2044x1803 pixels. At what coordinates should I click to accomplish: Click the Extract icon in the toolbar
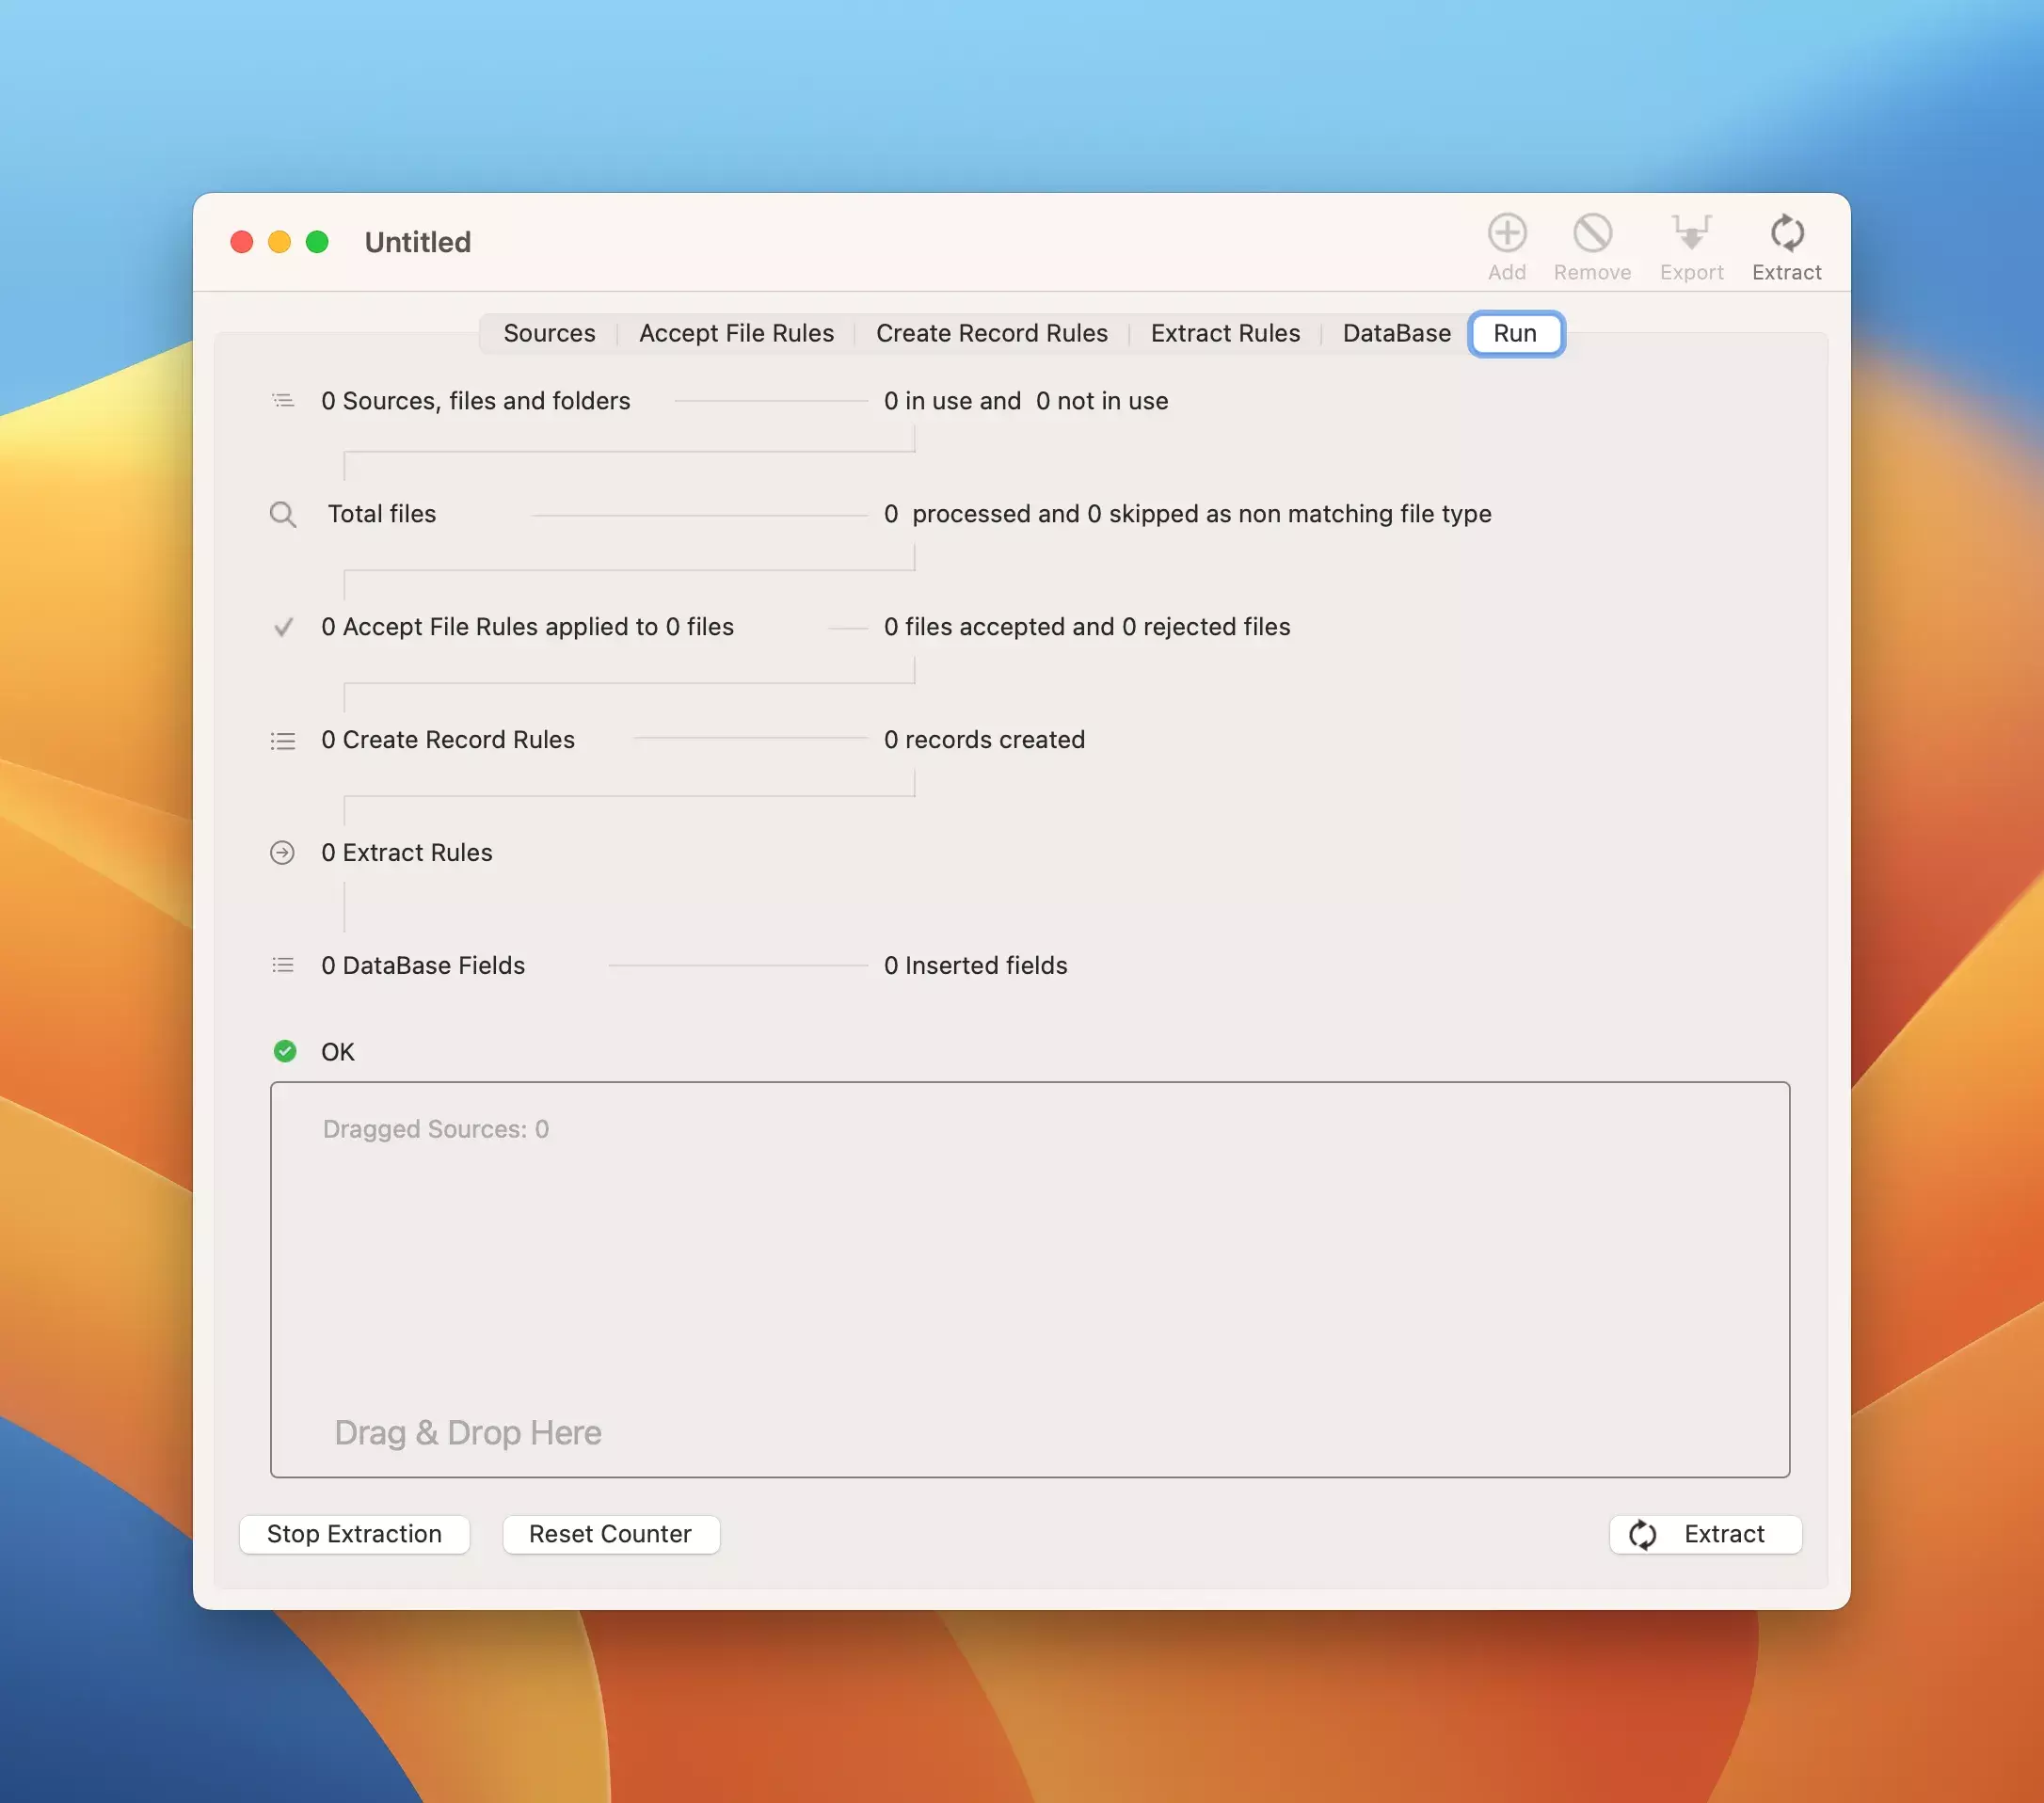point(1786,234)
